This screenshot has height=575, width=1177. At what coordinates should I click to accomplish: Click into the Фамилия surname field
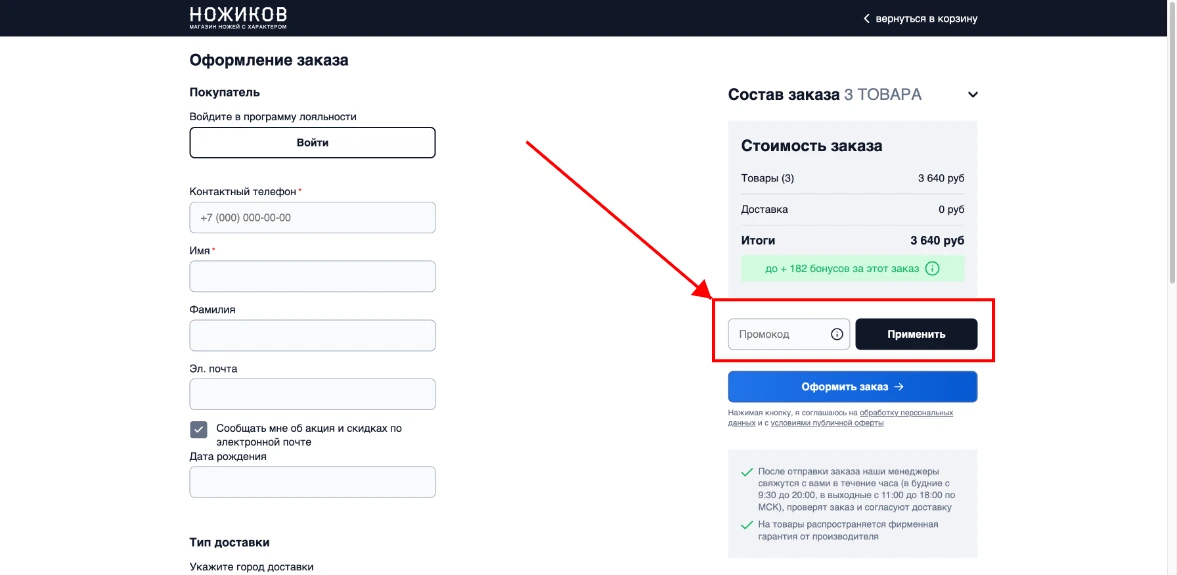312,335
